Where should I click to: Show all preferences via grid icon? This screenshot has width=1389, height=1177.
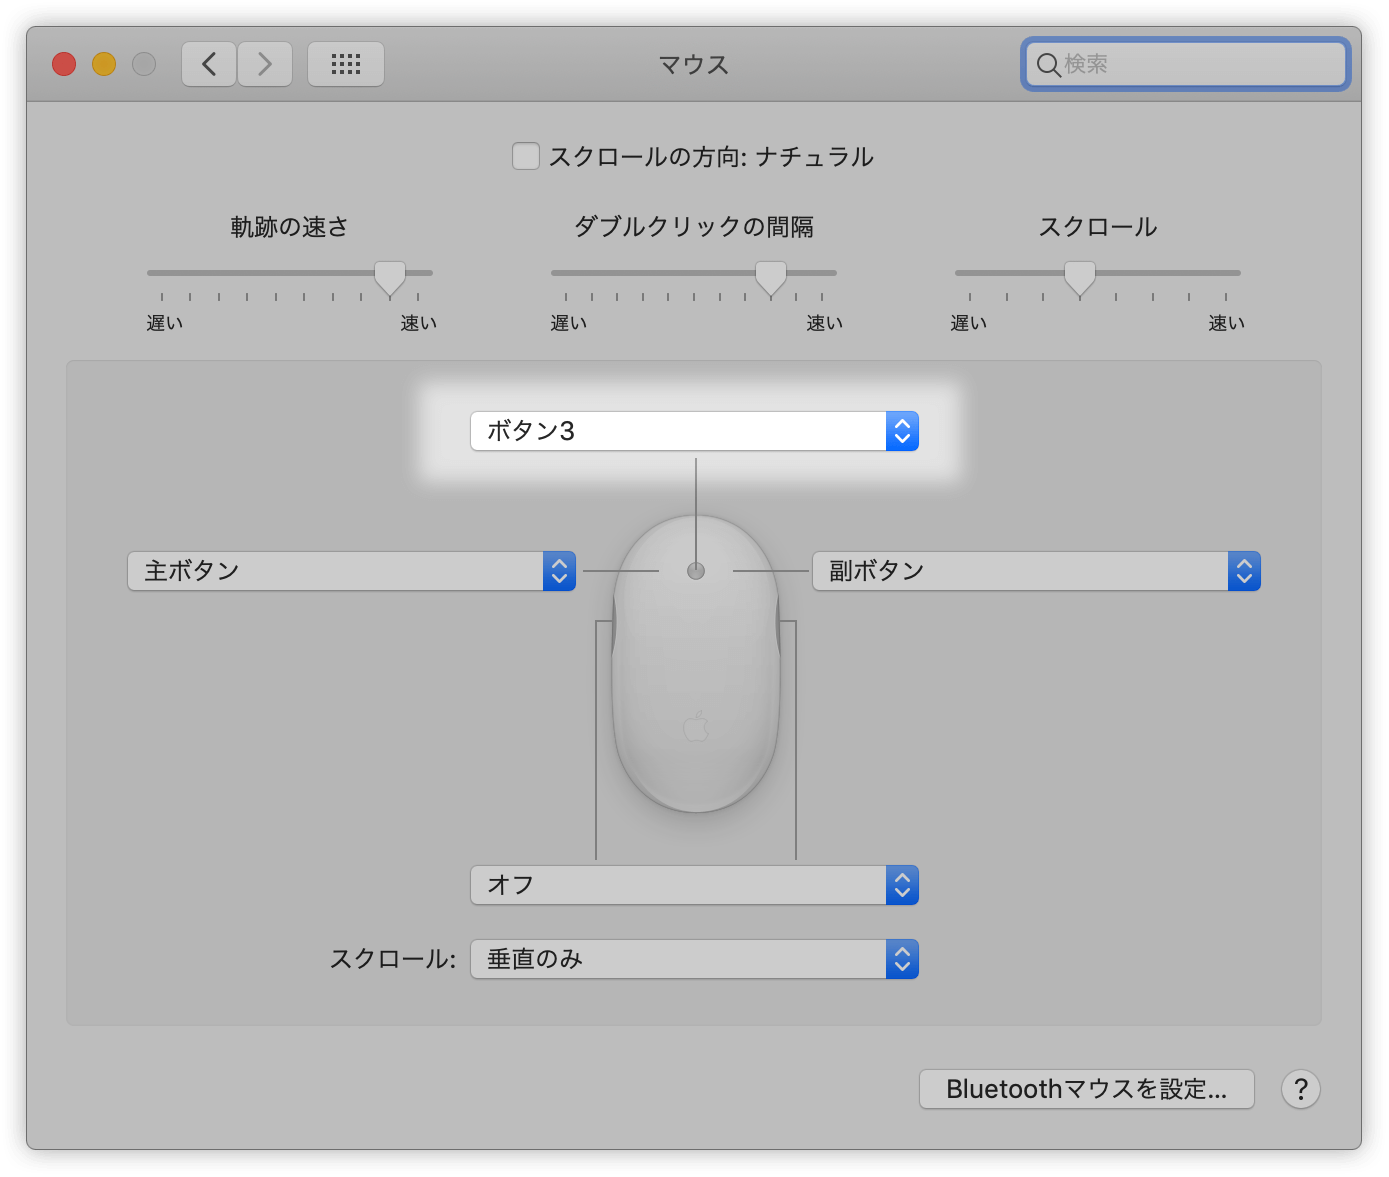pos(346,64)
